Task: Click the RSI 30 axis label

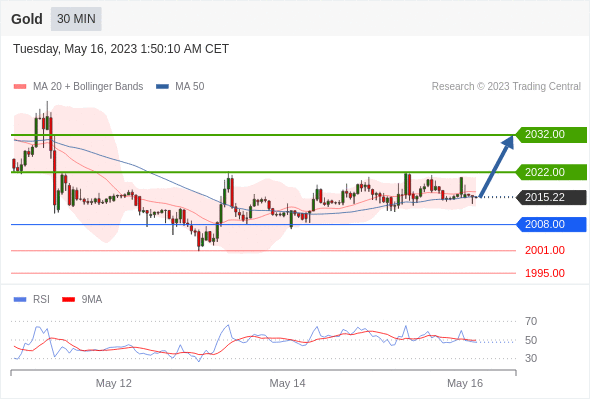Action: 531,358
